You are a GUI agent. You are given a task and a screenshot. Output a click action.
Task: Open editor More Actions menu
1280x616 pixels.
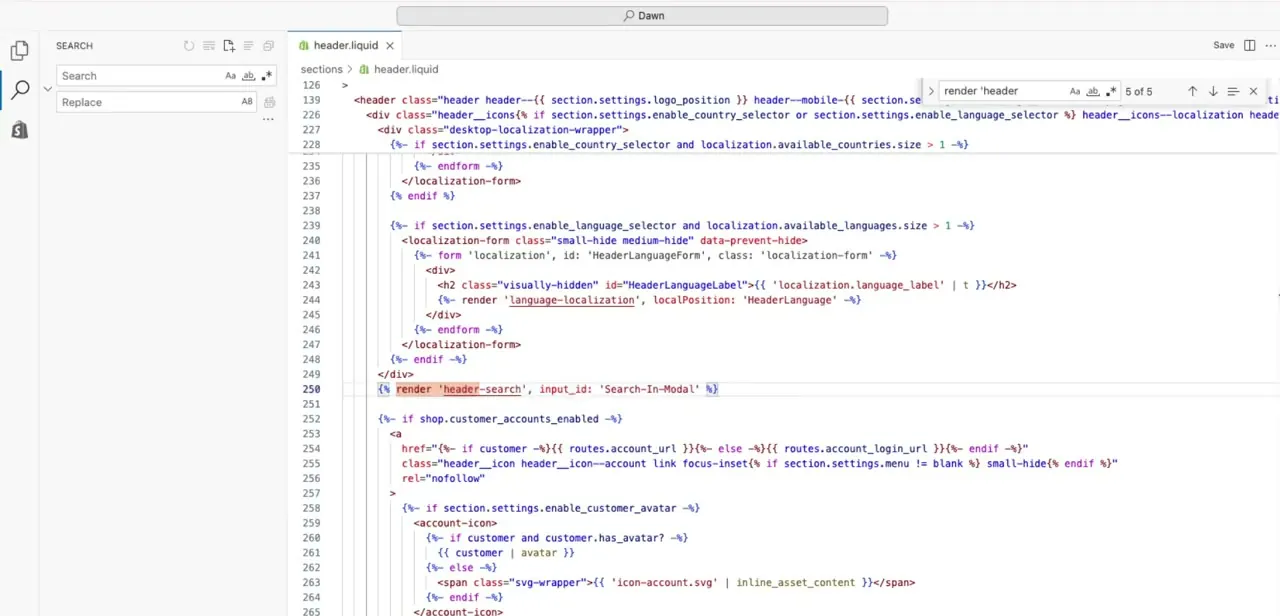(x=1270, y=46)
